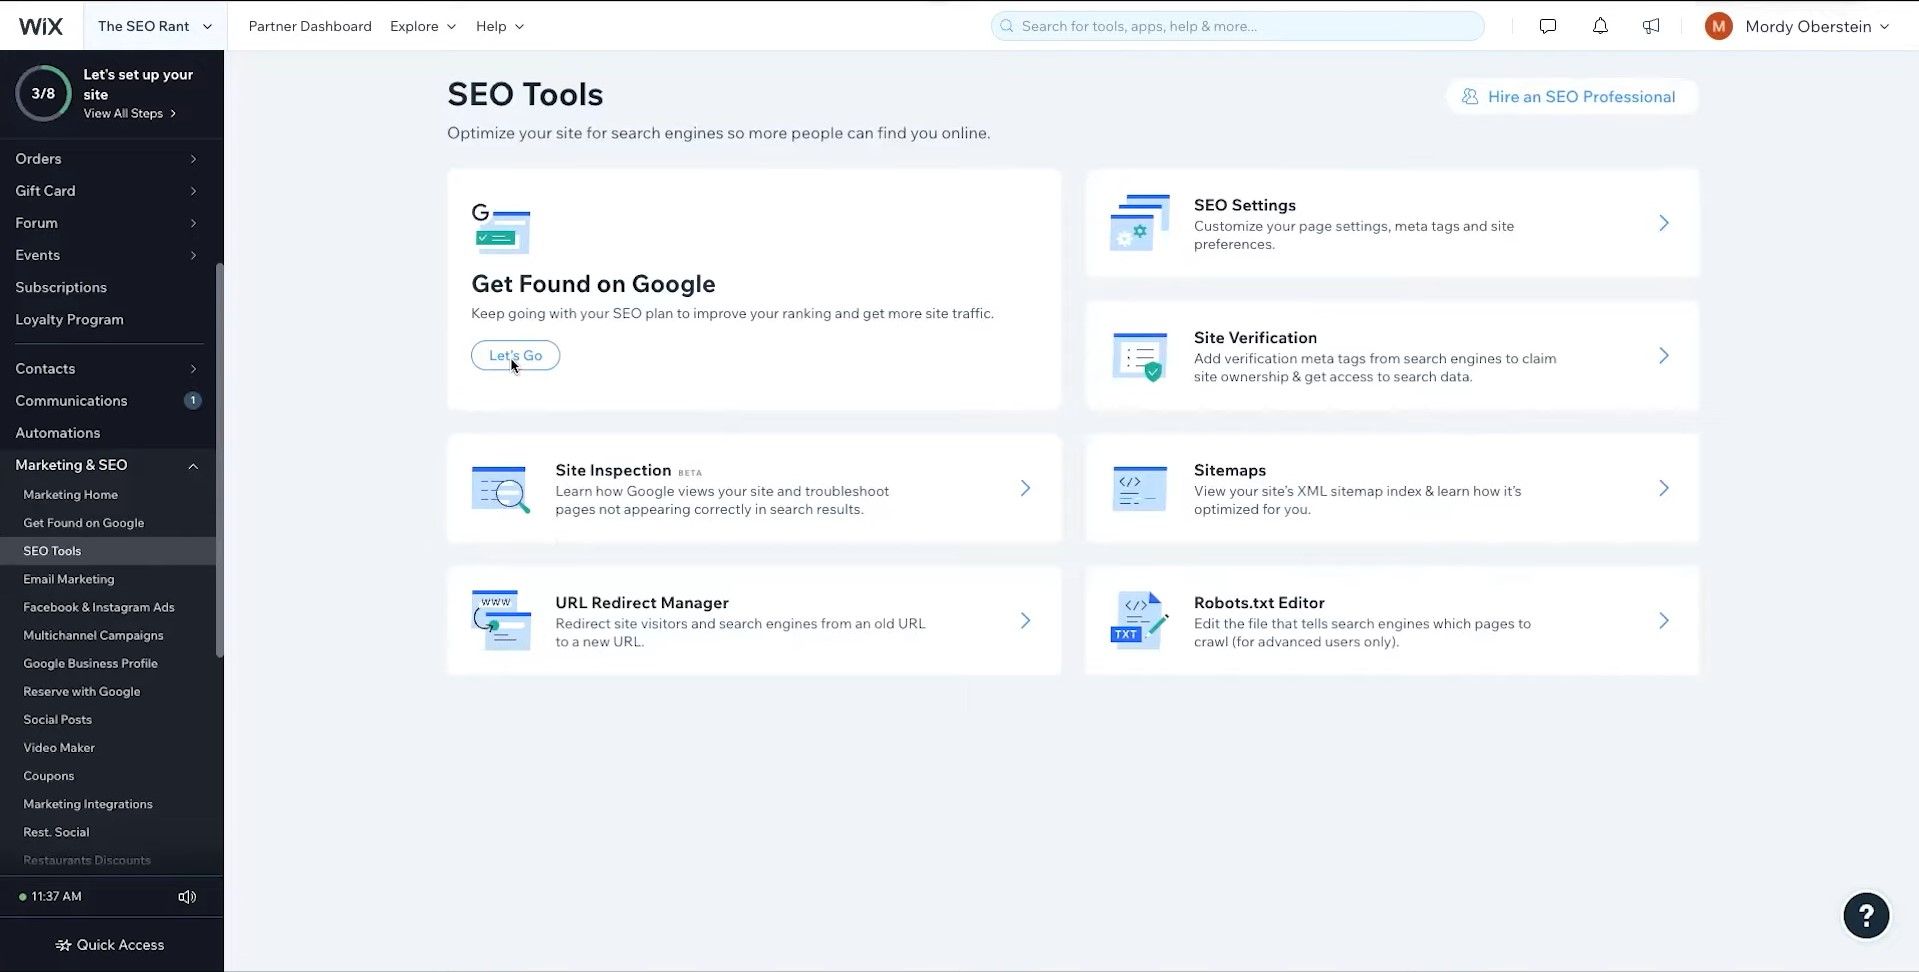
Task: Open the help question mark bubble
Action: tap(1866, 915)
